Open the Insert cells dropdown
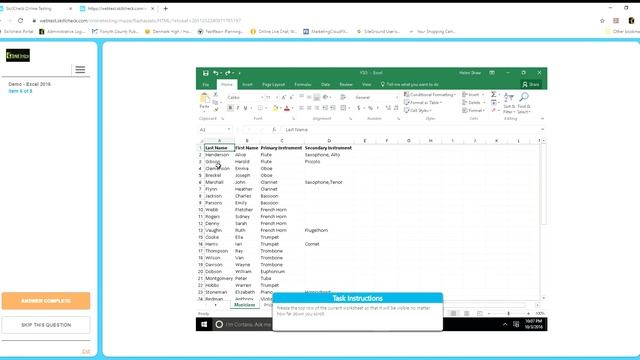The height and width of the screenshot is (360, 640). pyautogui.click(x=473, y=95)
